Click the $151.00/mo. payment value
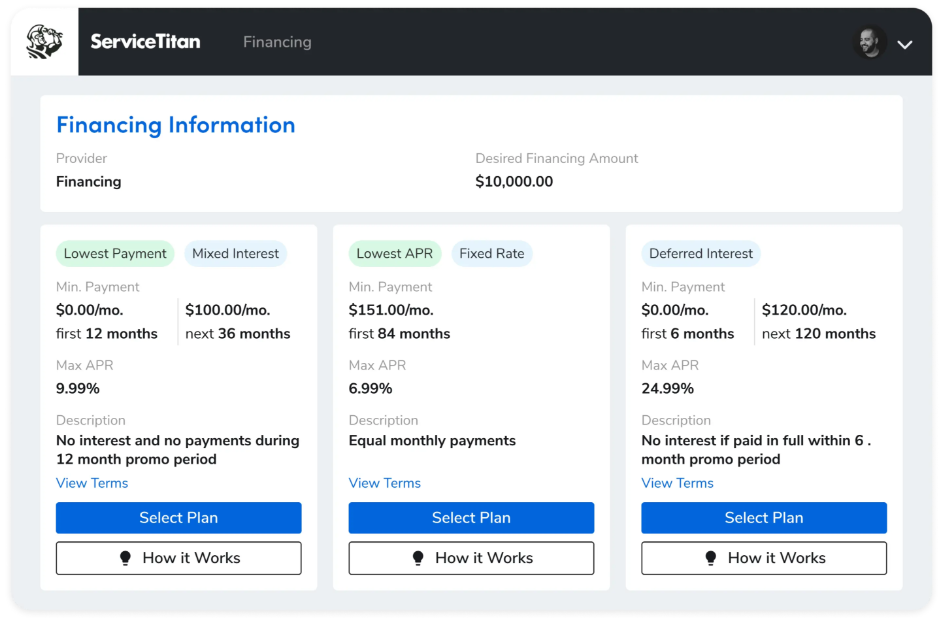The height and width of the screenshot is (625, 945). (x=391, y=310)
